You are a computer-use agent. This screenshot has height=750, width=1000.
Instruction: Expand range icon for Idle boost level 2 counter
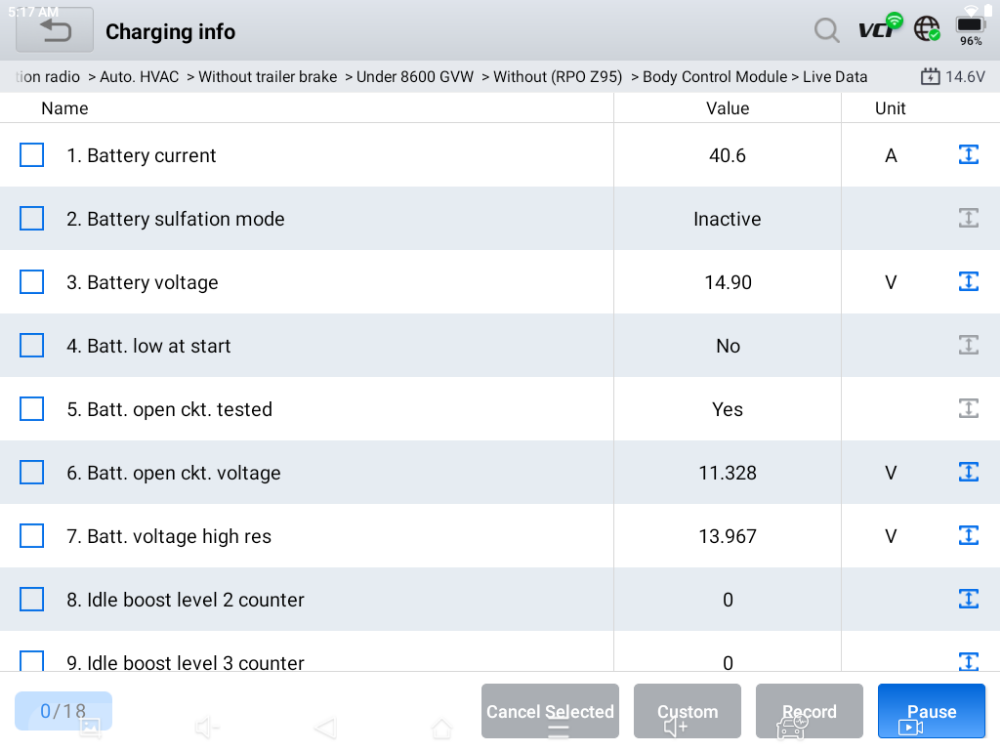click(968, 599)
